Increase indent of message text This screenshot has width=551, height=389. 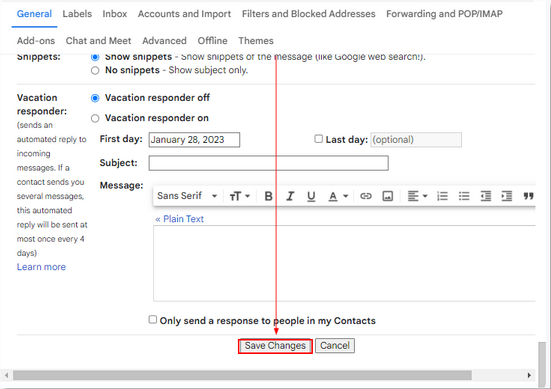(507, 196)
